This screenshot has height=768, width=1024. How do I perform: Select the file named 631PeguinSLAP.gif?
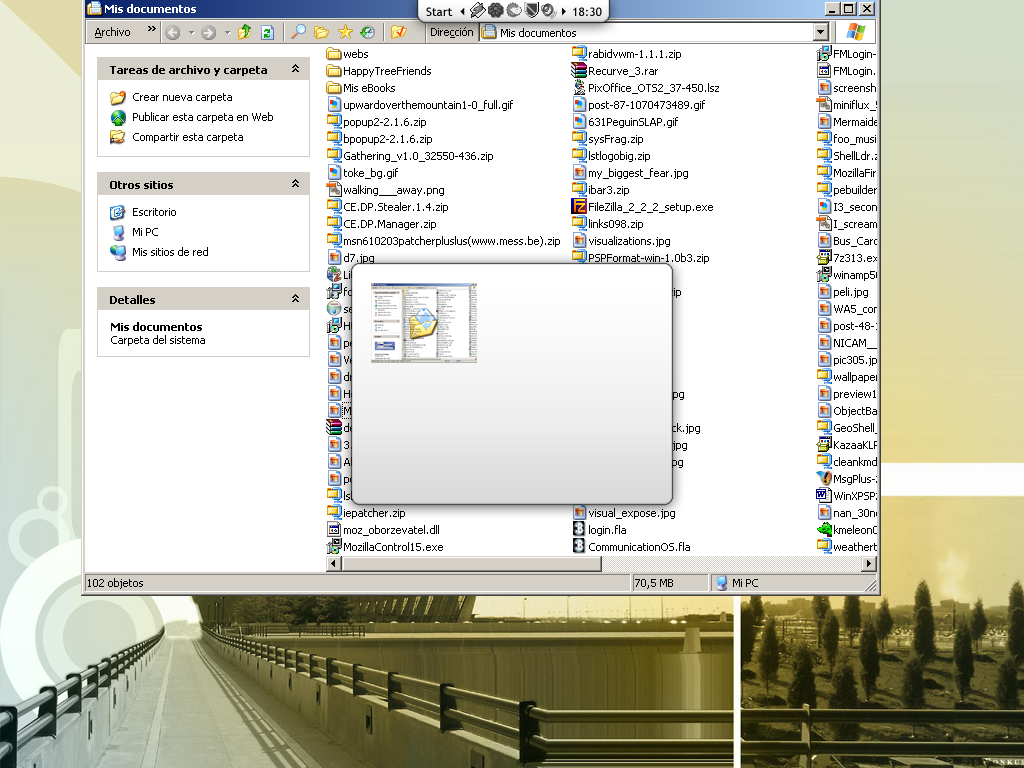[x=633, y=122]
